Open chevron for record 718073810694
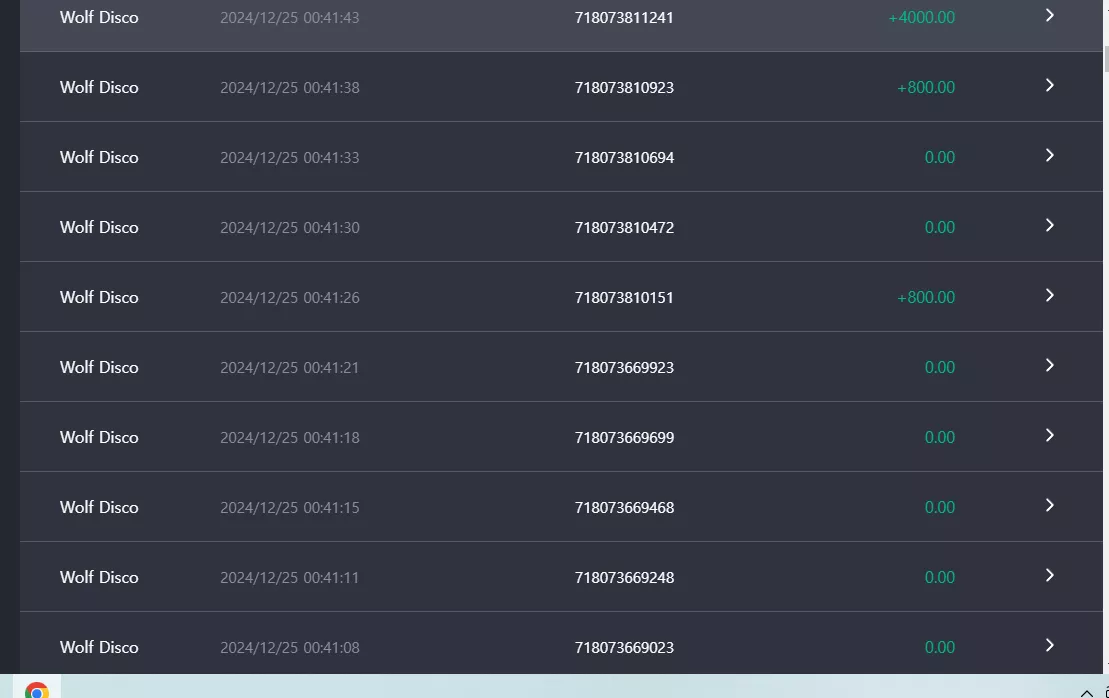Viewport: 1109px width, 698px height. point(1050,156)
